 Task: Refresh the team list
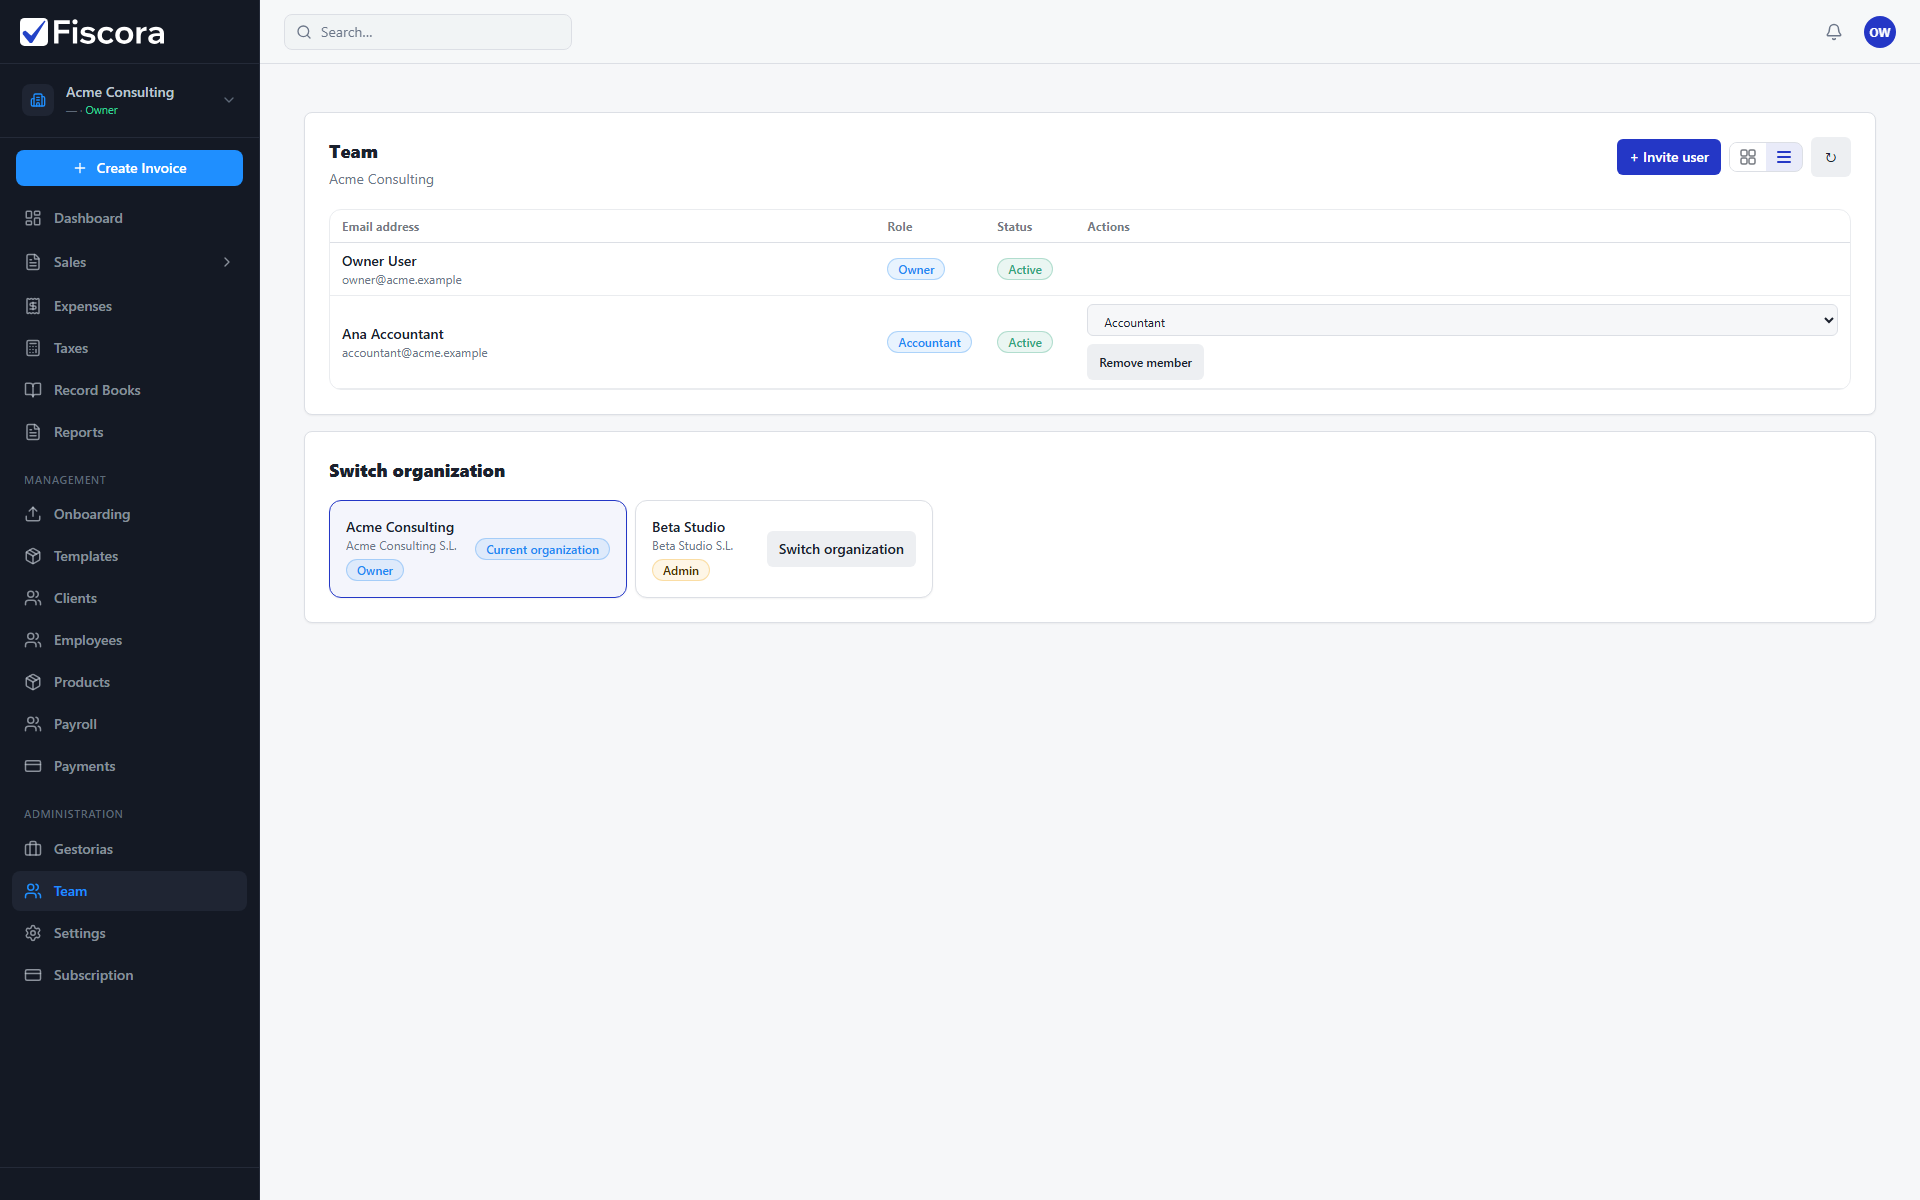pos(1830,157)
